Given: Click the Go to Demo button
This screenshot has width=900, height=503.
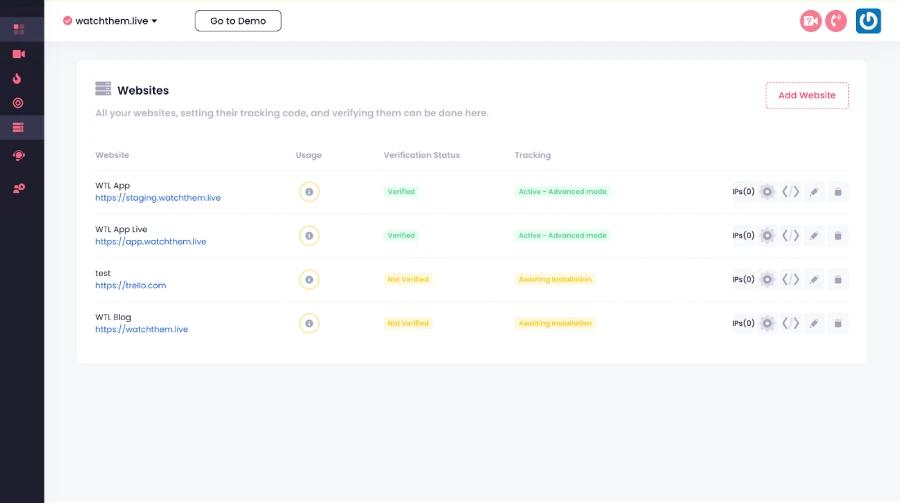Looking at the screenshot, I should pos(238,21).
